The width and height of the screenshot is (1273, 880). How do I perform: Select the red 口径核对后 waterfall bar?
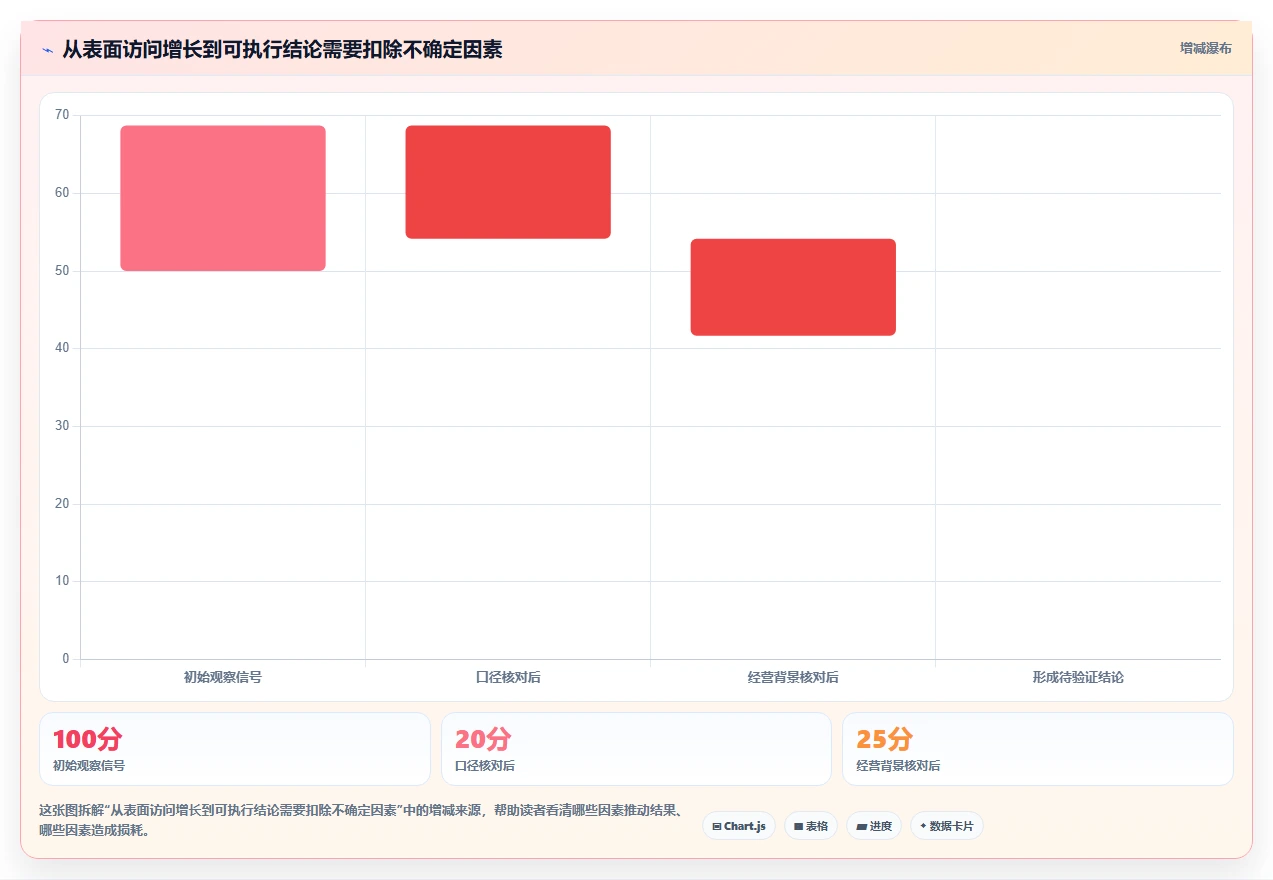click(x=508, y=182)
